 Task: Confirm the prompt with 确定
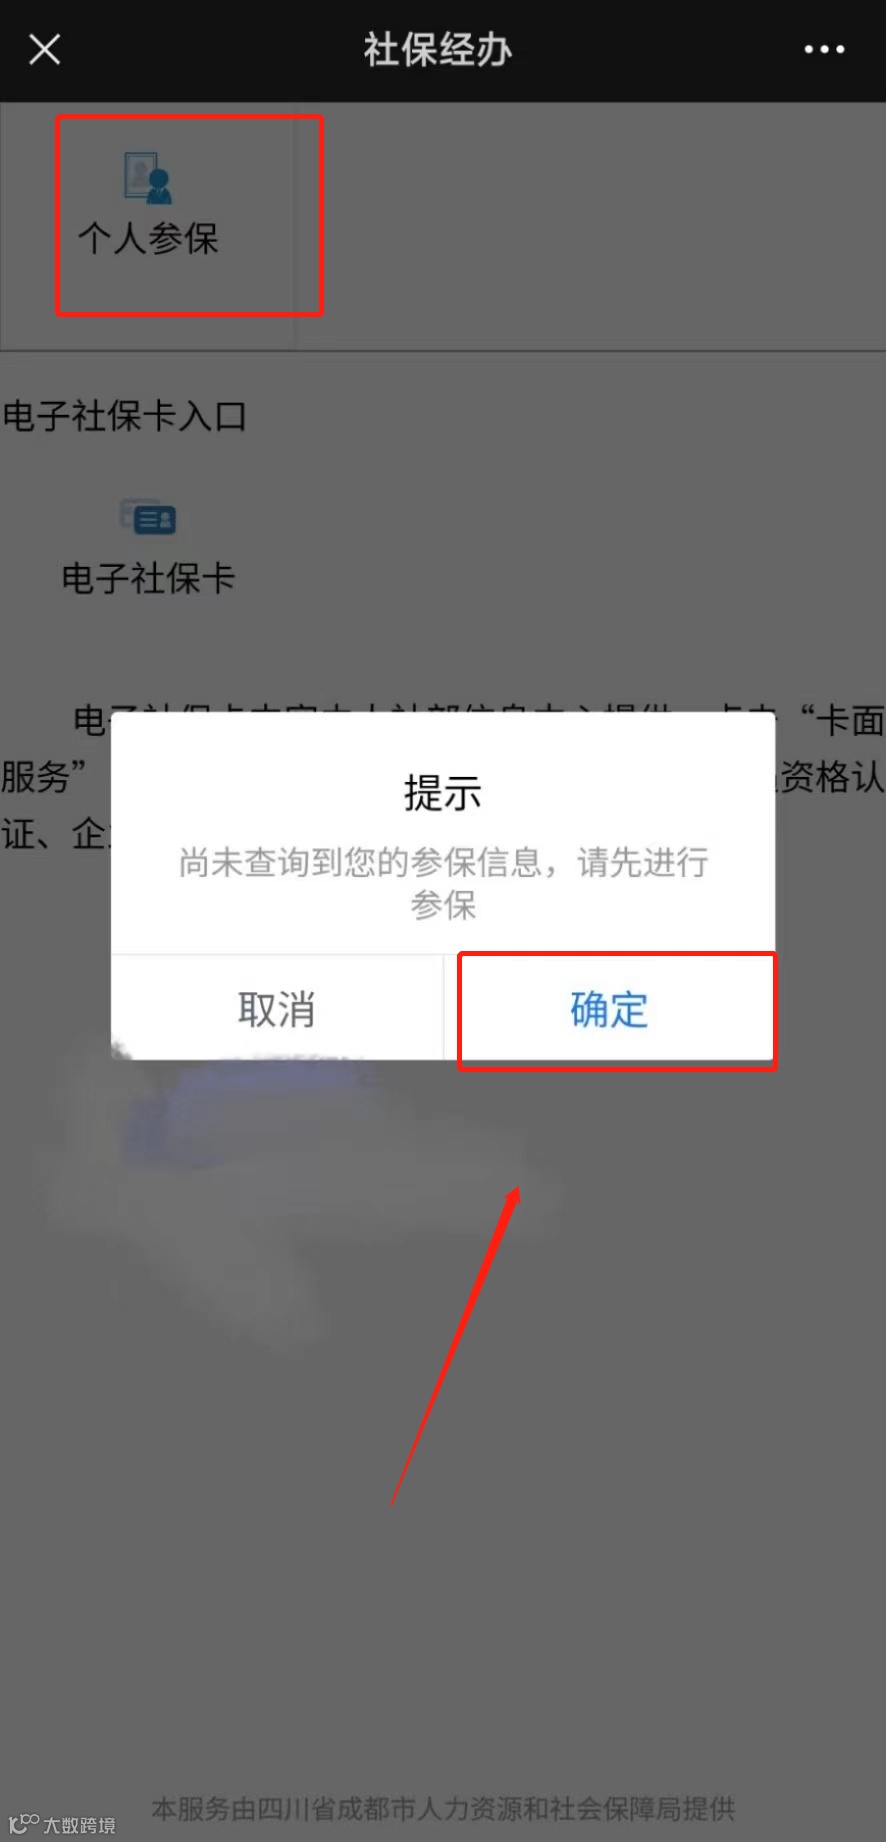tap(609, 1008)
